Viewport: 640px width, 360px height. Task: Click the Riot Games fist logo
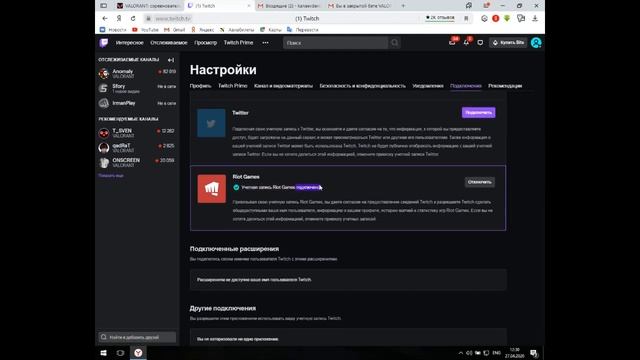point(211,189)
